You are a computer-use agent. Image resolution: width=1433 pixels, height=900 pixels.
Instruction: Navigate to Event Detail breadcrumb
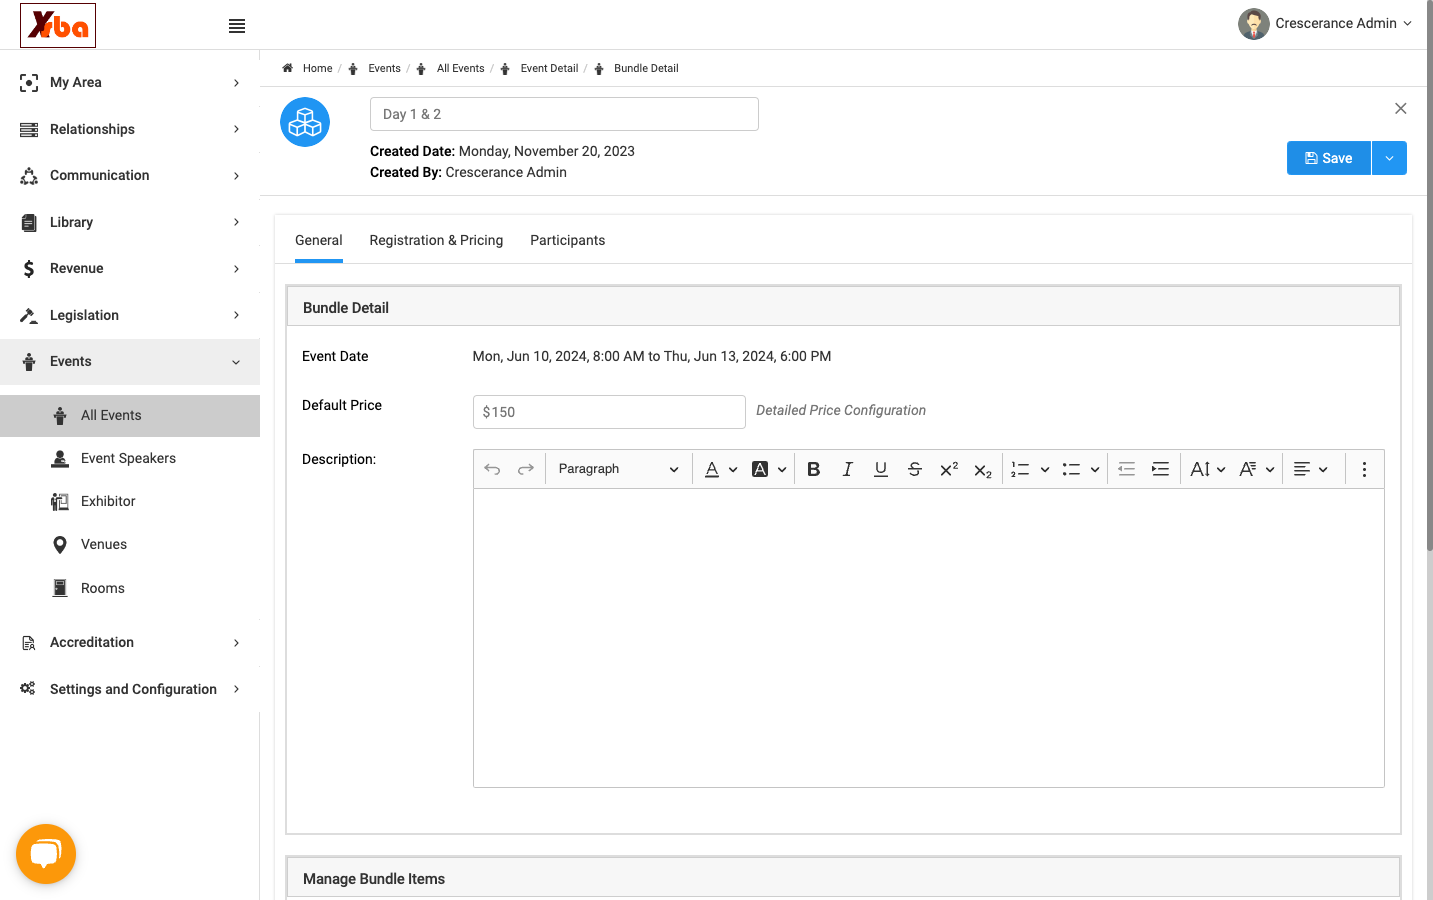549,68
